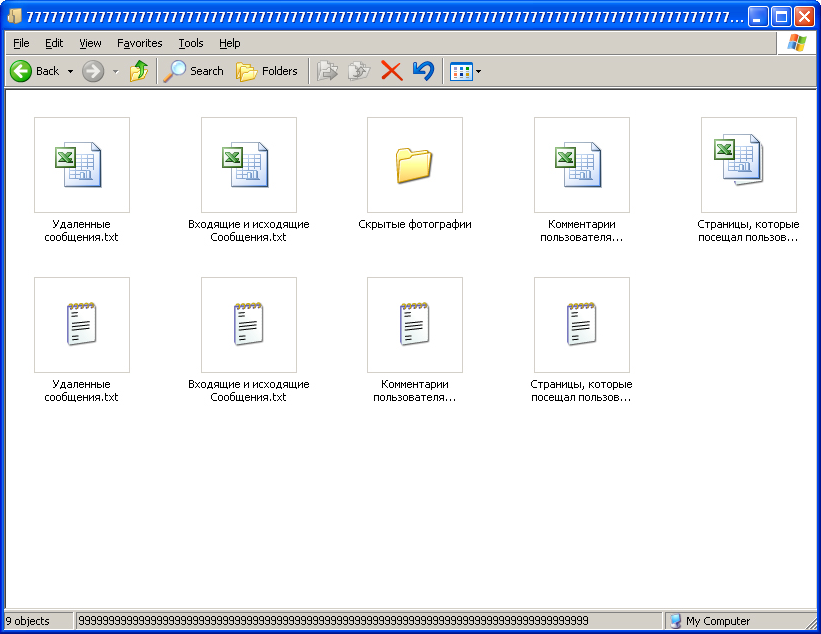This screenshot has height=634, width=821.
Task: Click the Search button
Action: [194, 71]
